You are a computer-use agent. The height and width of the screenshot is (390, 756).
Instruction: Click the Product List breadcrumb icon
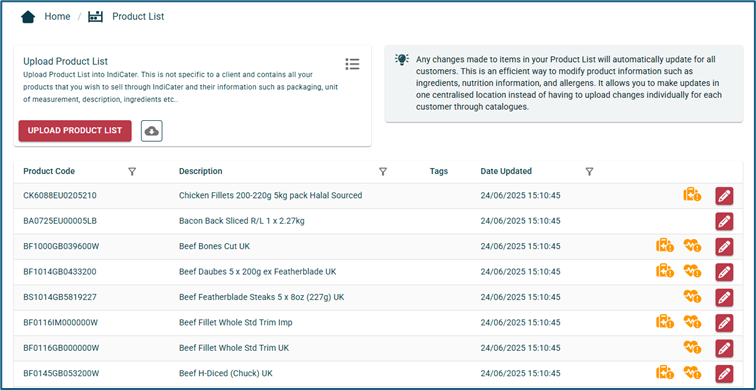95,17
